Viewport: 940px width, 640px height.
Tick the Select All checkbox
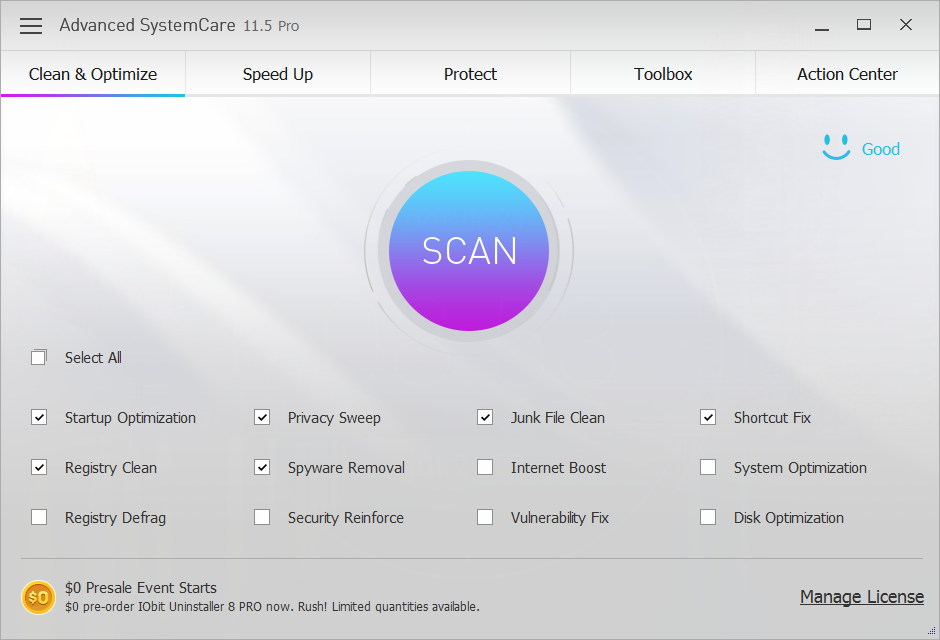pyautogui.click(x=38, y=358)
